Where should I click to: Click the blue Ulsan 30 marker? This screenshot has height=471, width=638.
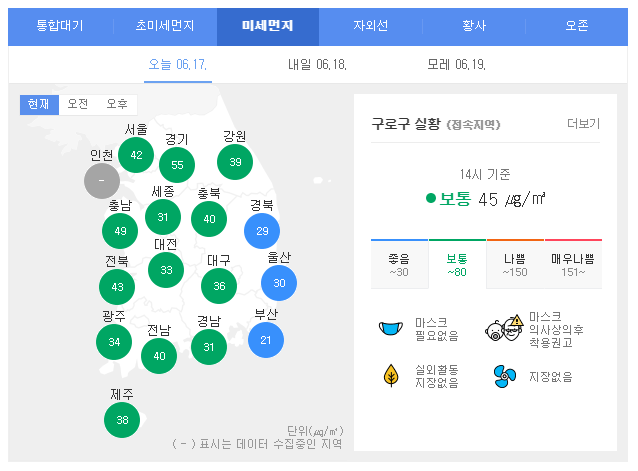tap(279, 283)
